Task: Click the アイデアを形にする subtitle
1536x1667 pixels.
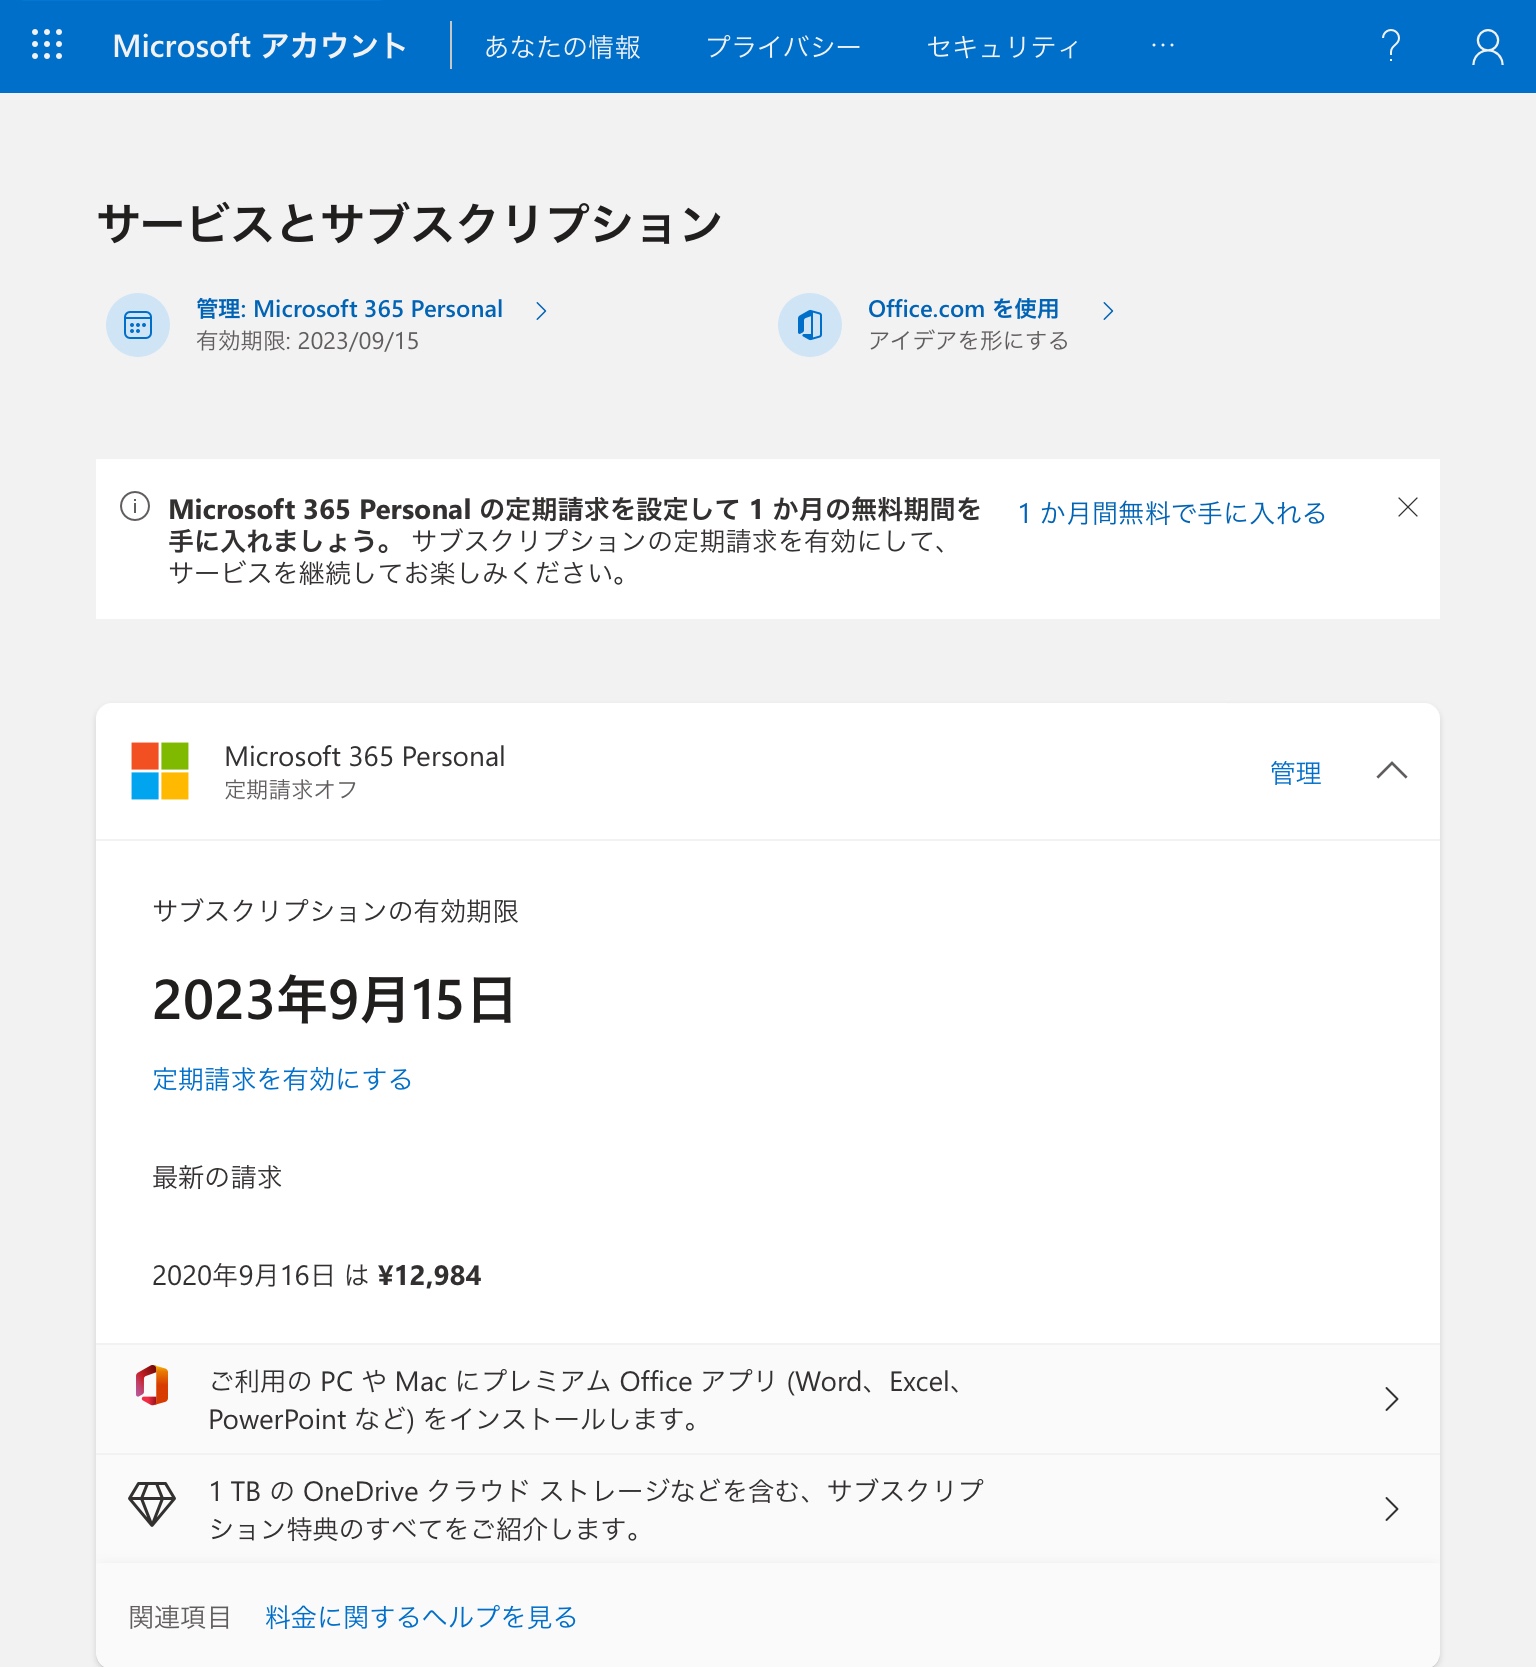Action: coord(968,341)
